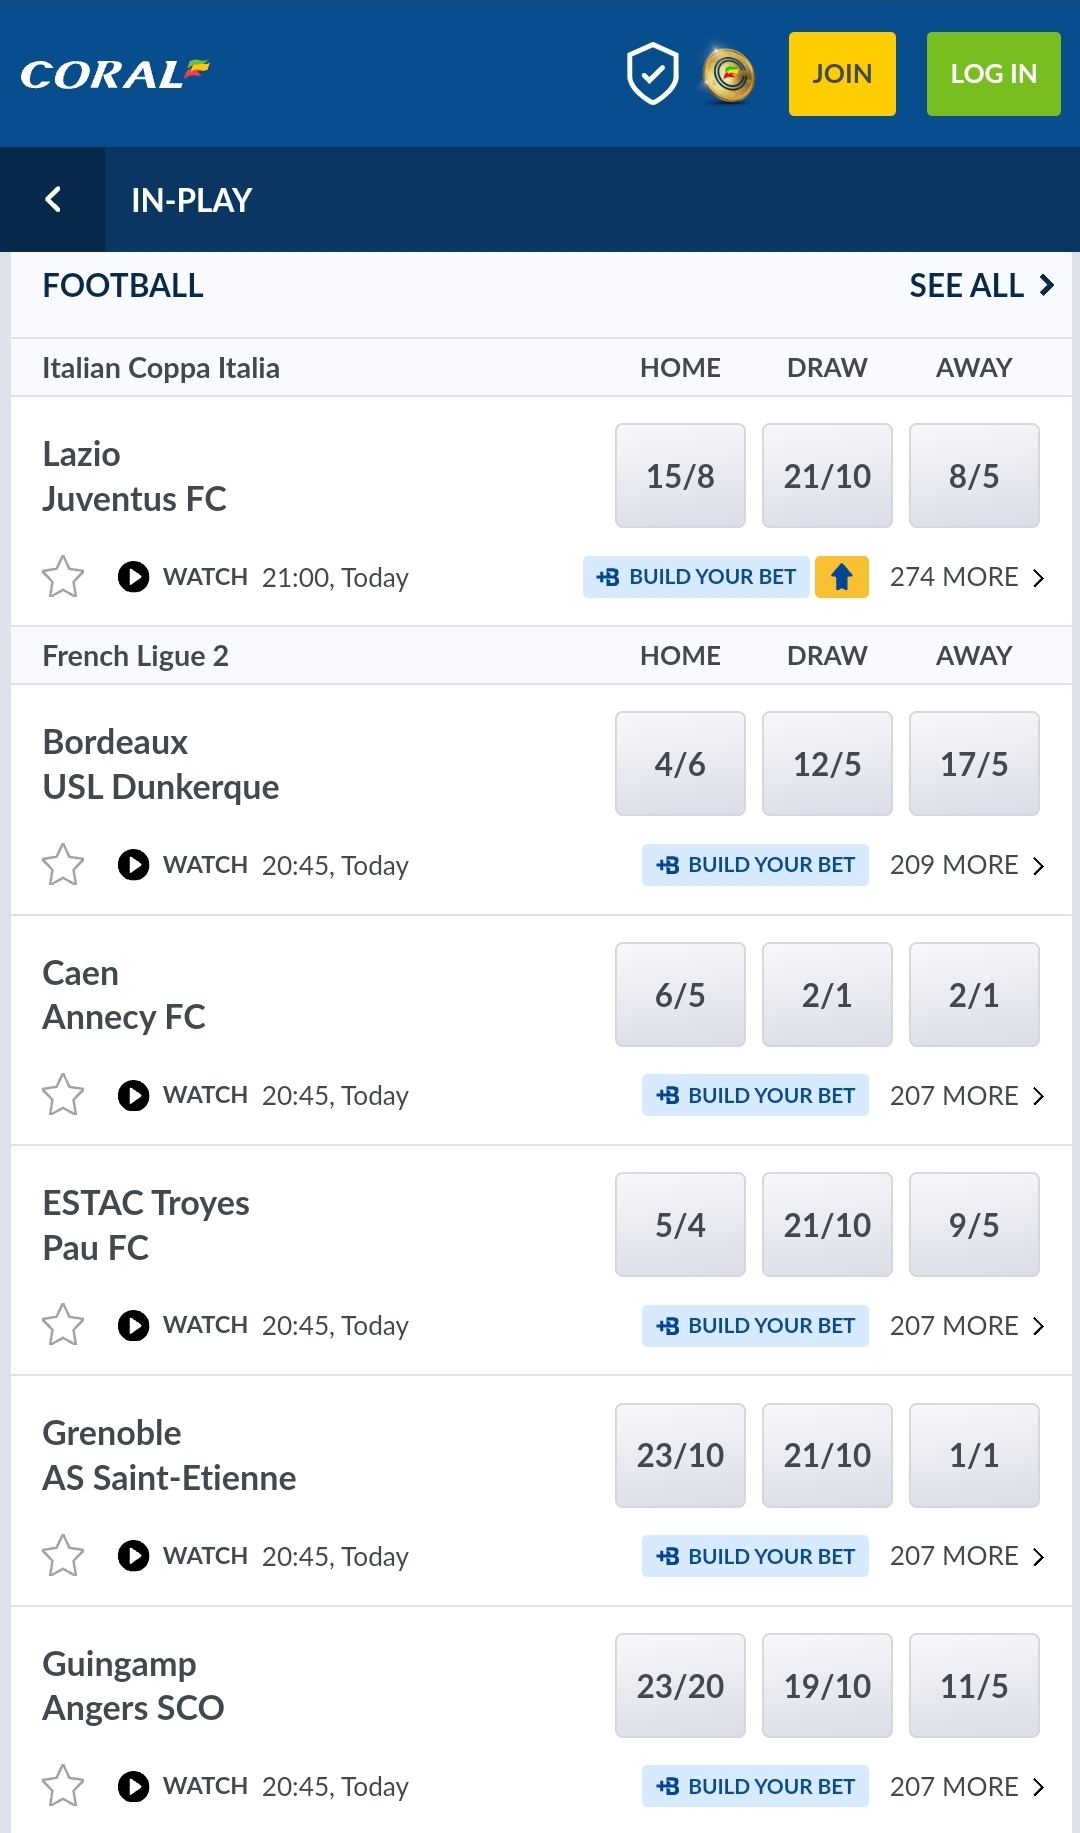Play the Watch stream for Bordeaux vs USL Dunkerque
1080x1833 pixels.
point(133,865)
